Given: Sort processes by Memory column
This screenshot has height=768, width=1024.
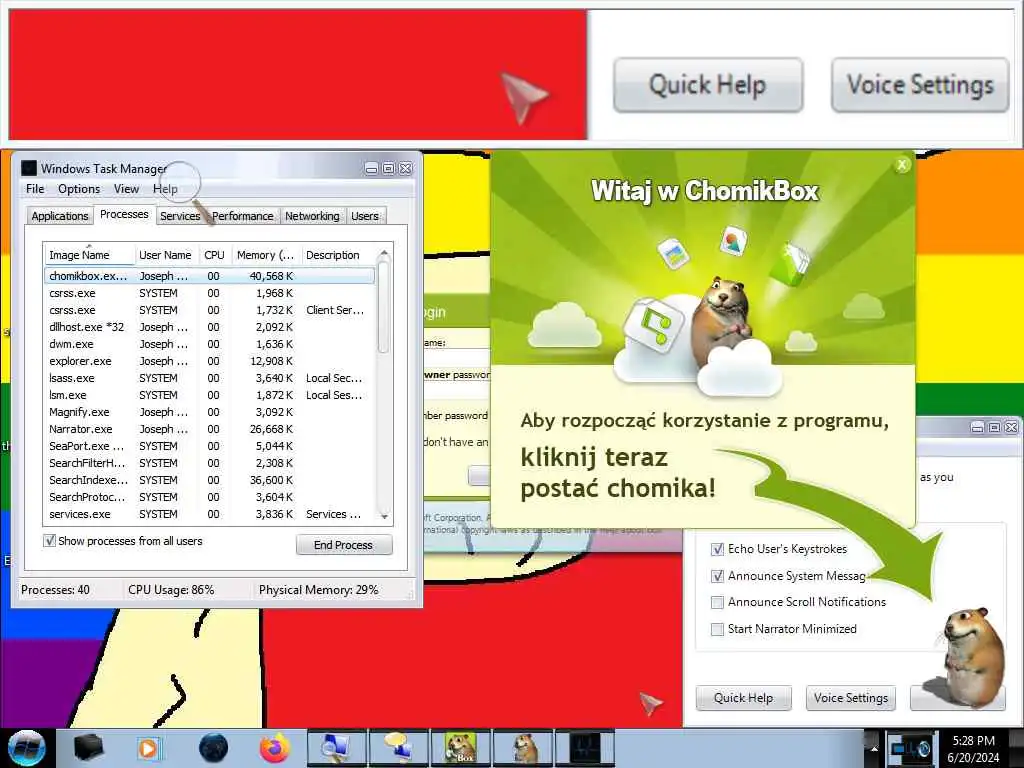Looking at the screenshot, I should coord(266,255).
